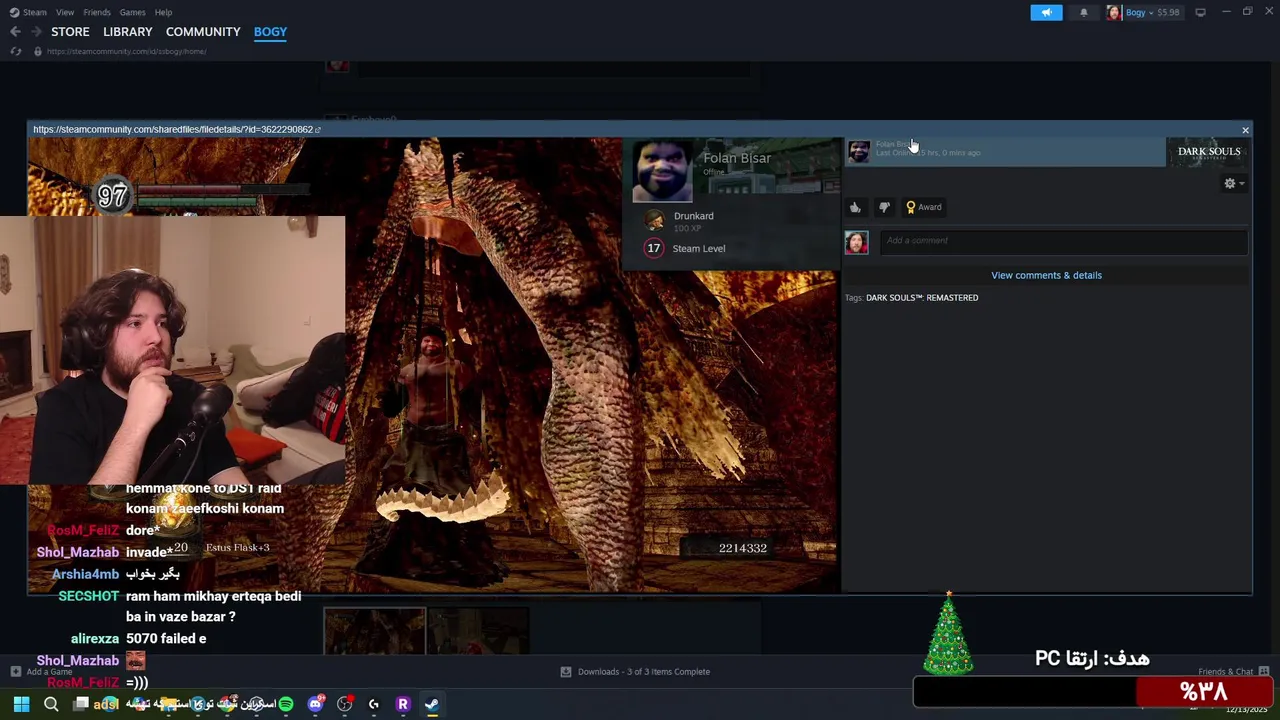This screenshot has height=720, width=1280.
Task: Switch to Big Picture mode icon
Action: coord(1200,12)
